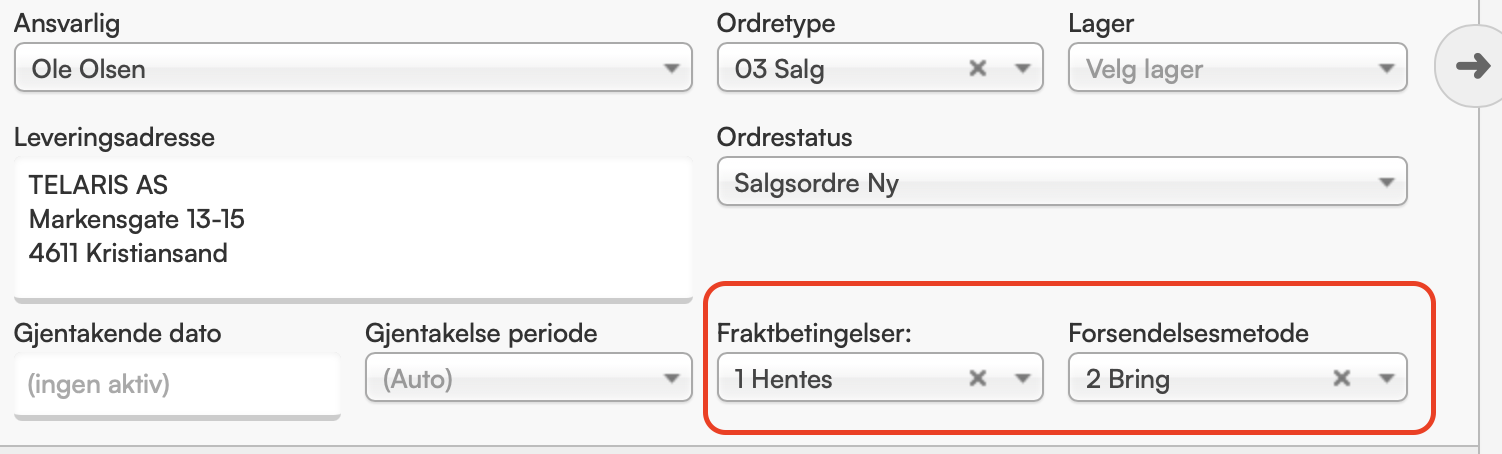Clear the Ordretype selection with the X

coord(979,69)
